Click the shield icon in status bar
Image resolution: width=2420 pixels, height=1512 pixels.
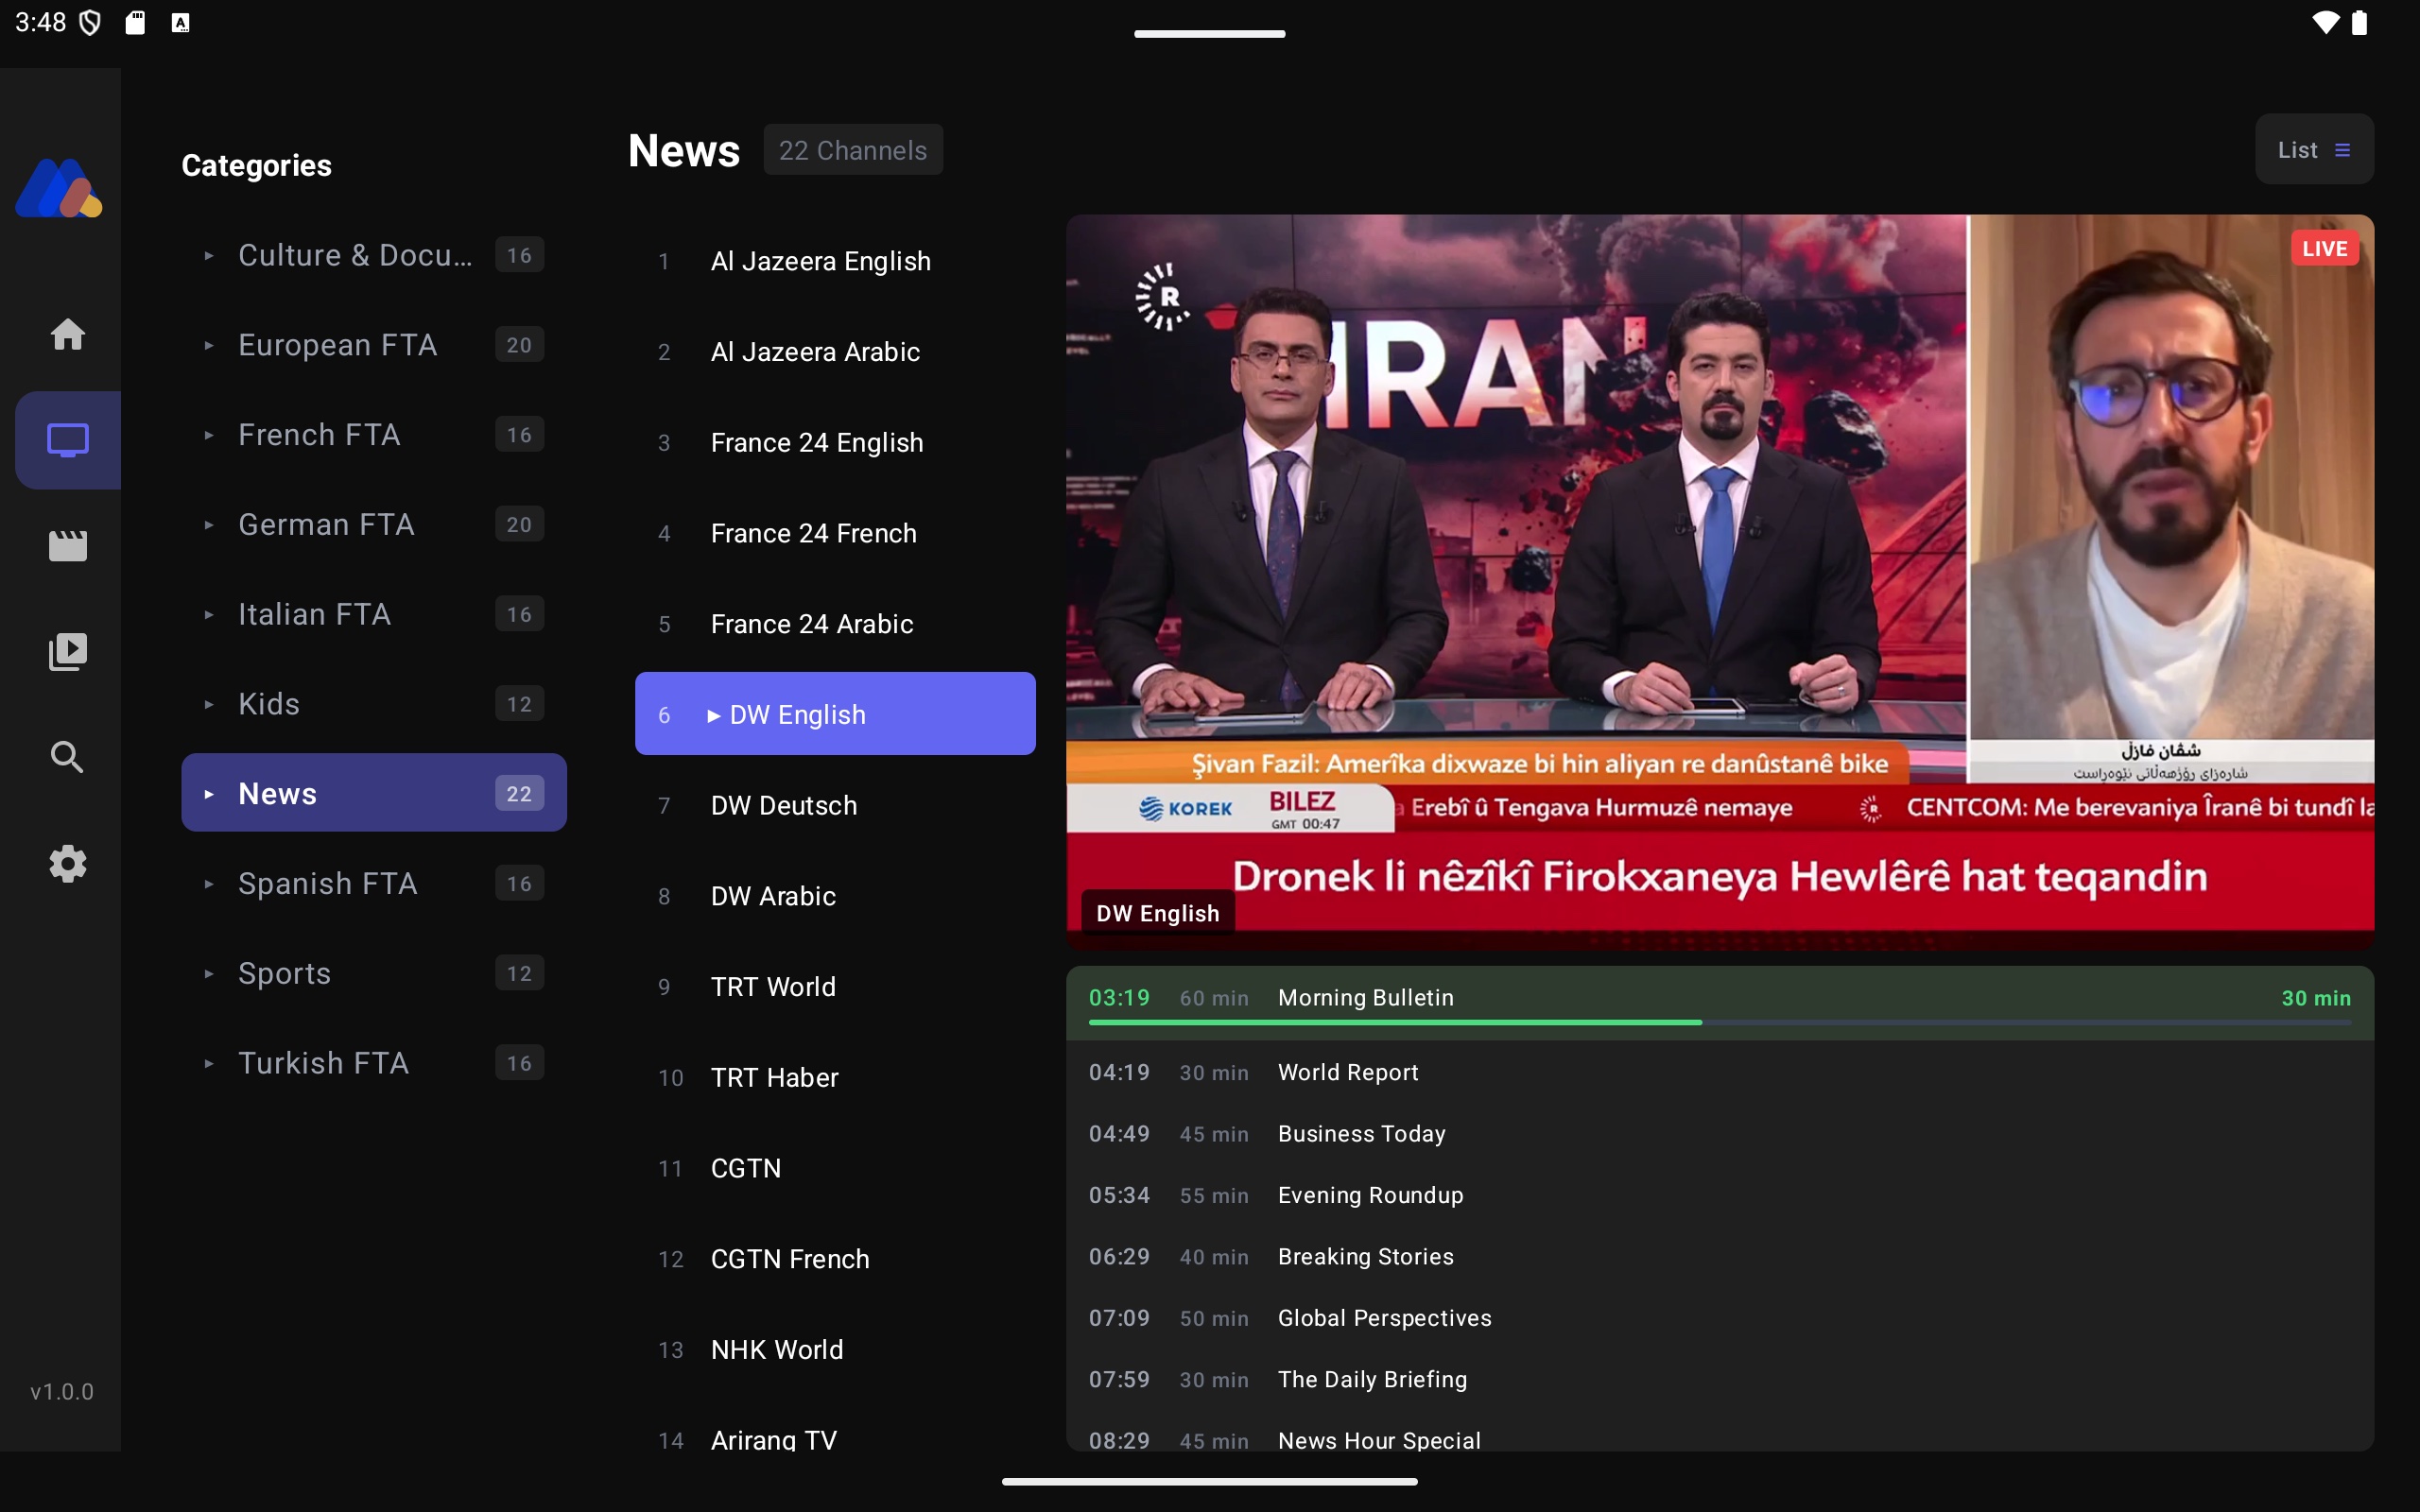click(90, 22)
